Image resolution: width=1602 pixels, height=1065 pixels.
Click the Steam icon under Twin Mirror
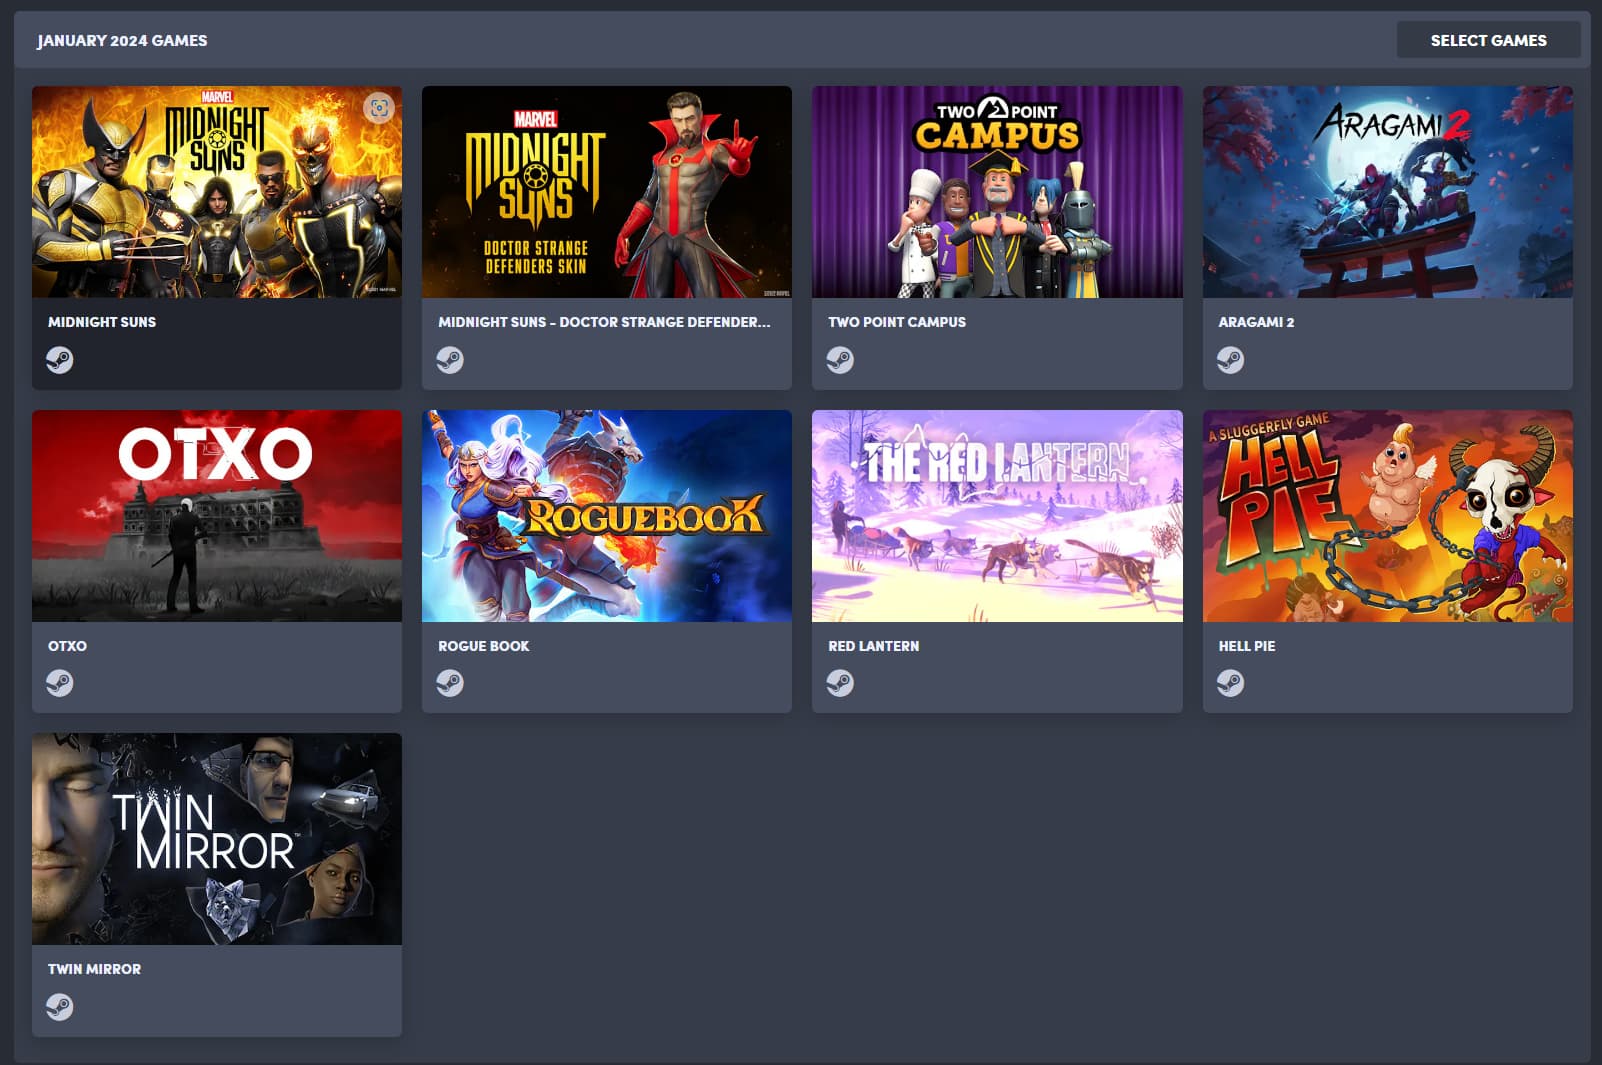pos(60,1007)
